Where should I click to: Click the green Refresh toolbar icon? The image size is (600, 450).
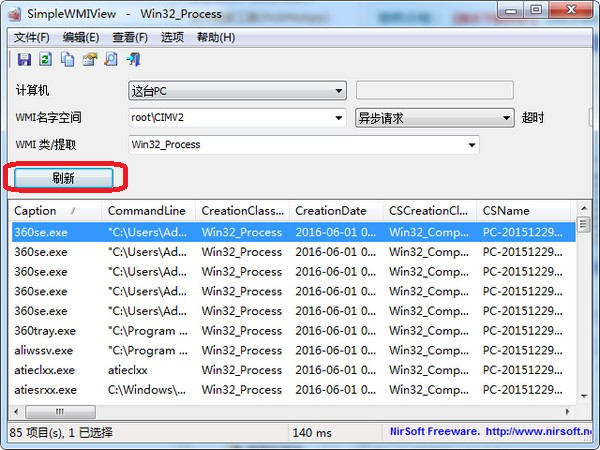pos(46,59)
